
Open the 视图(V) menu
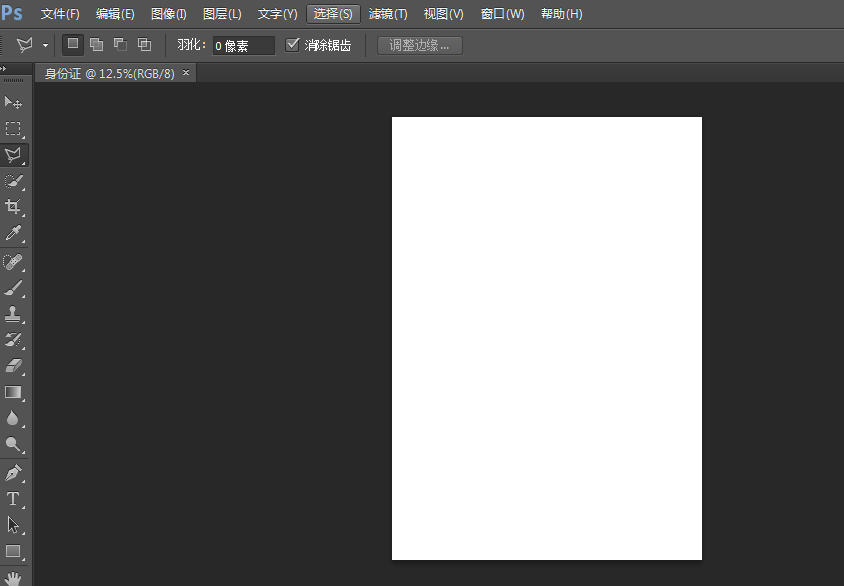[443, 14]
